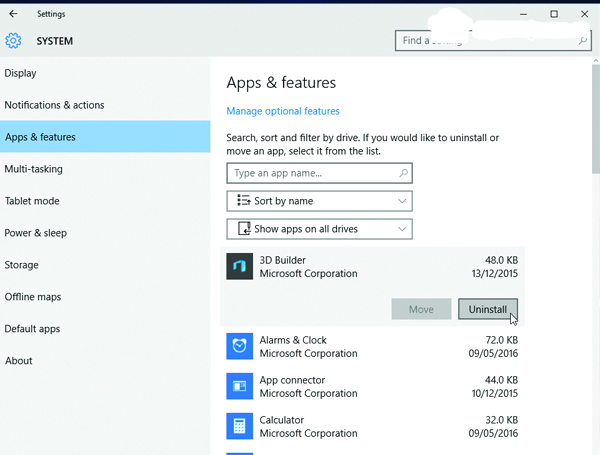Click the 72.0 KB size value
Viewport: 600px width, 455px height.
click(501, 340)
